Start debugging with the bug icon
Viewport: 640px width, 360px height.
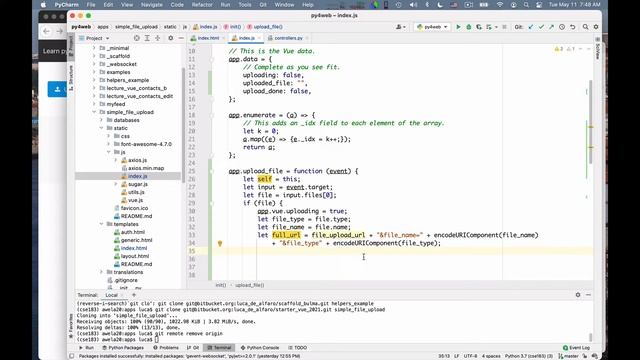(x=469, y=27)
